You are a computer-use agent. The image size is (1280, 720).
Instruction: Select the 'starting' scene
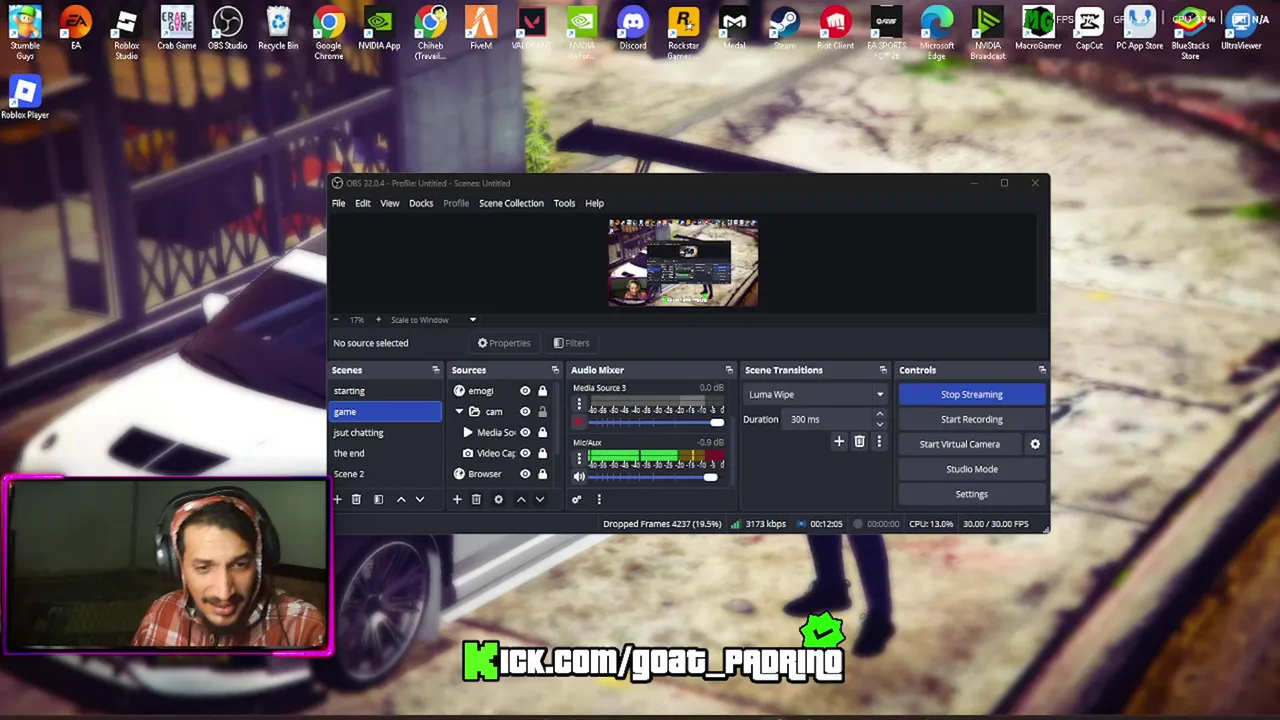pyautogui.click(x=385, y=391)
